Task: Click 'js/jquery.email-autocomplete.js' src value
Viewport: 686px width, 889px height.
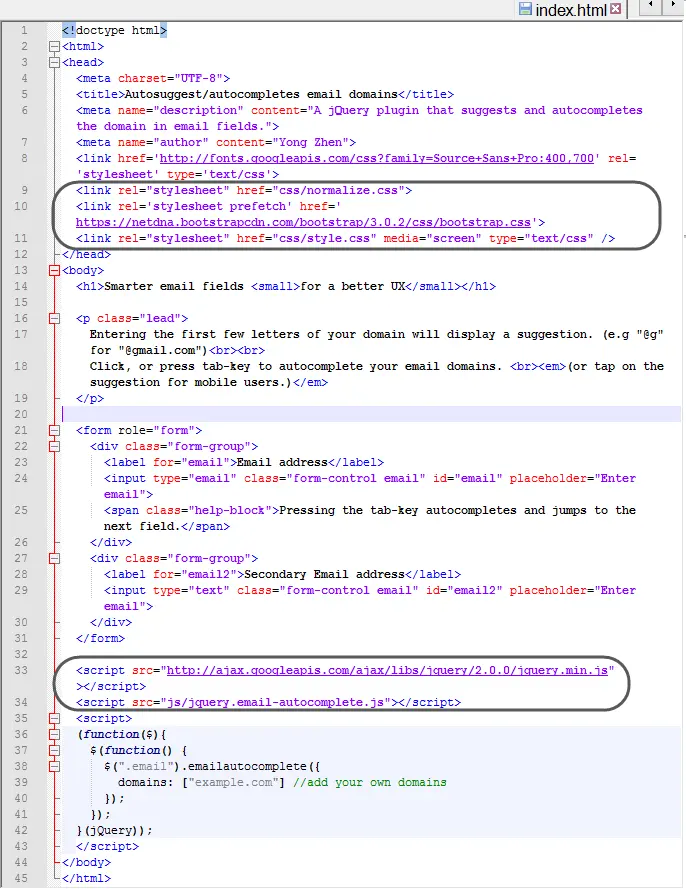Action: [276, 702]
